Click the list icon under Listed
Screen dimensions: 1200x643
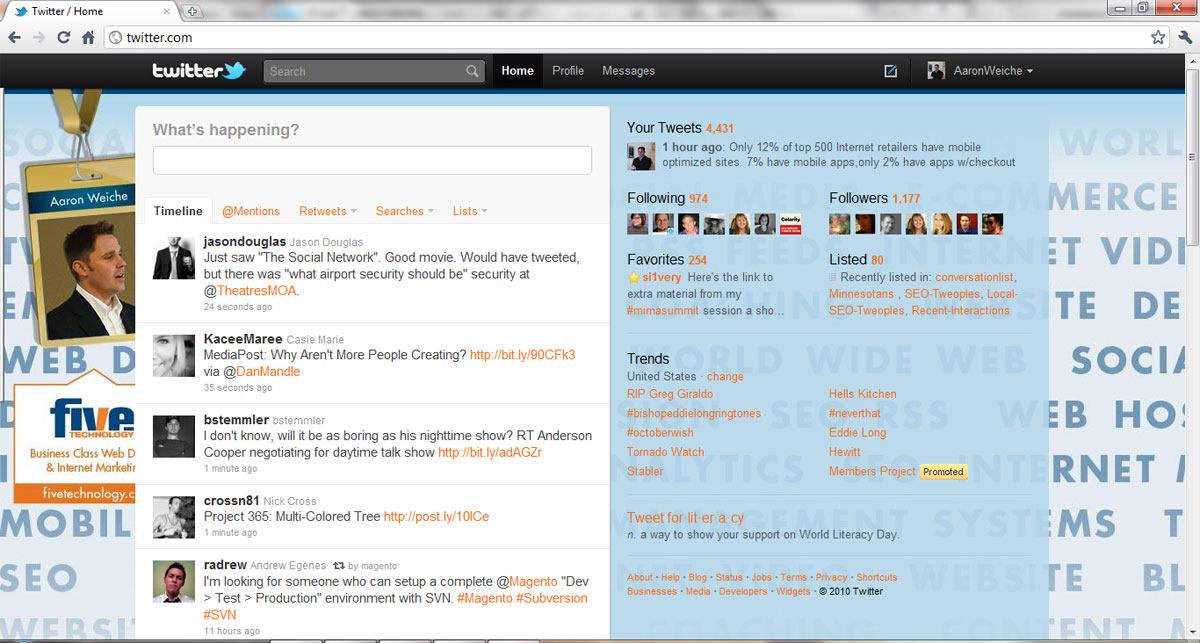(834, 277)
